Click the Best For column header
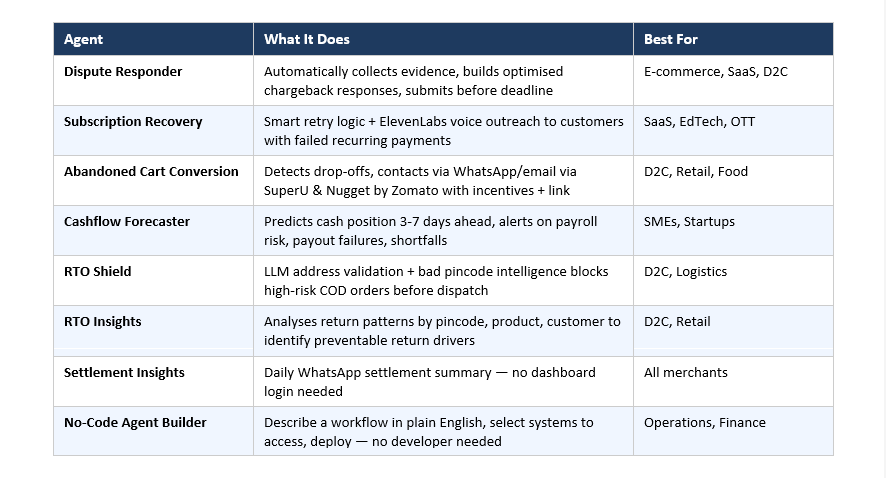The image size is (886, 478). [x=672, y=40]
